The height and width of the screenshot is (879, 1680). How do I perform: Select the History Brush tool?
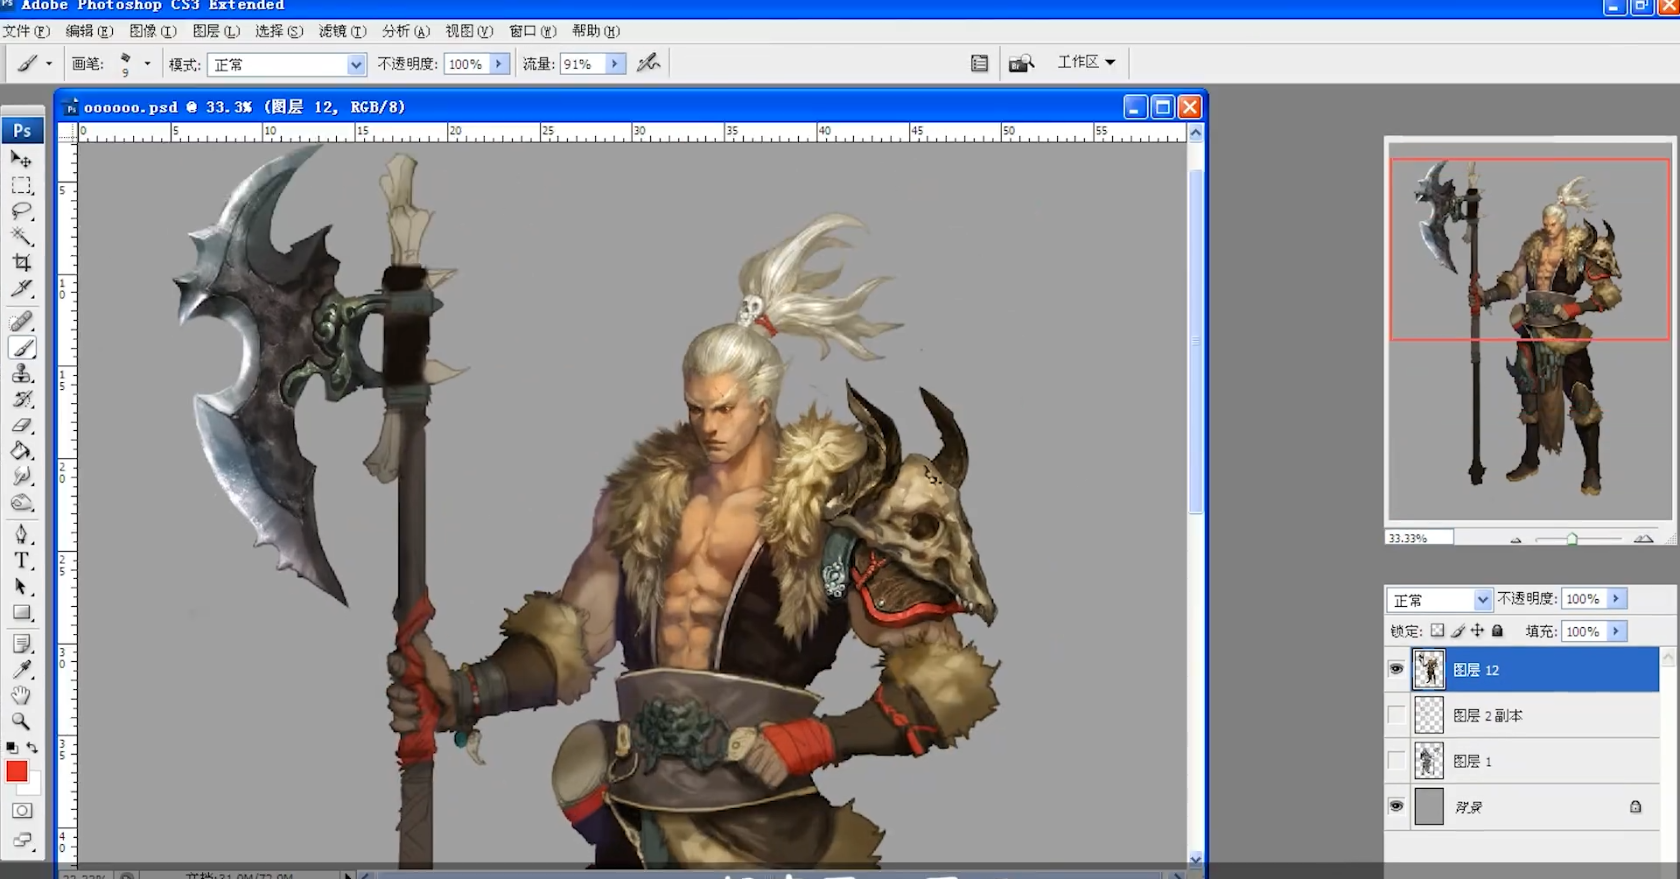pyautogui.click(x=21, y=399)
